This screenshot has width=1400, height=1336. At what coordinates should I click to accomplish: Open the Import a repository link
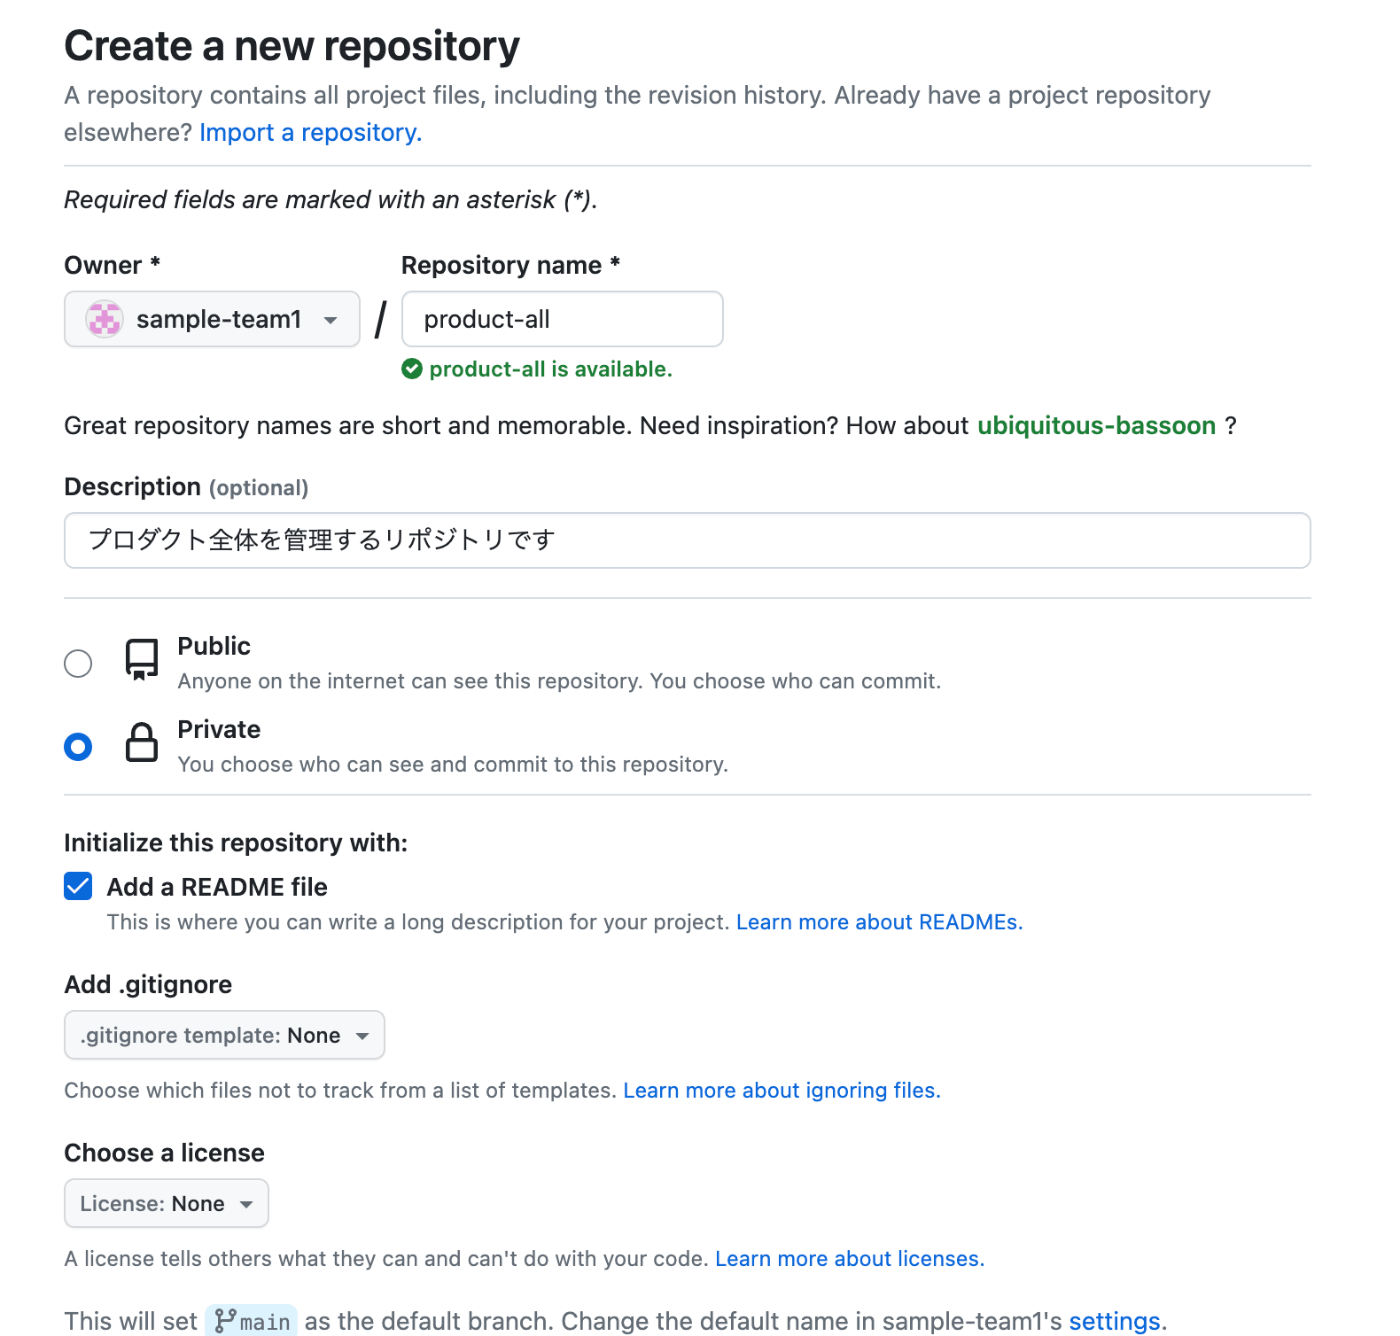click(310, 132)
